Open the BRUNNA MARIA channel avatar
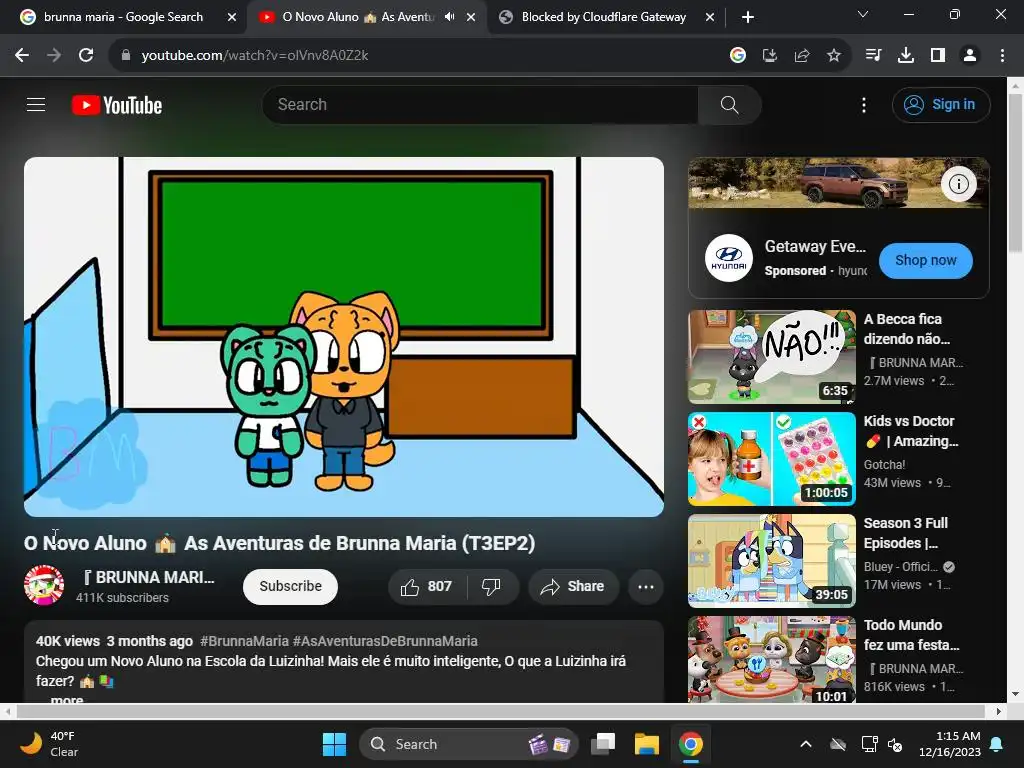This screenshot has height=768, width=1024. click(x=44, y=585)
